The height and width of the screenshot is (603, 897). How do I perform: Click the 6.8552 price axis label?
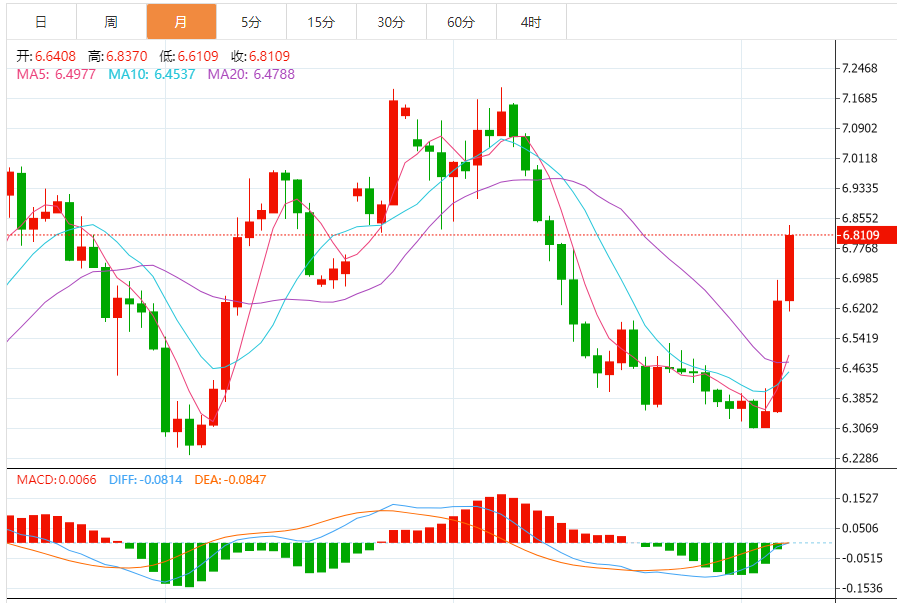tap(859, 218)
